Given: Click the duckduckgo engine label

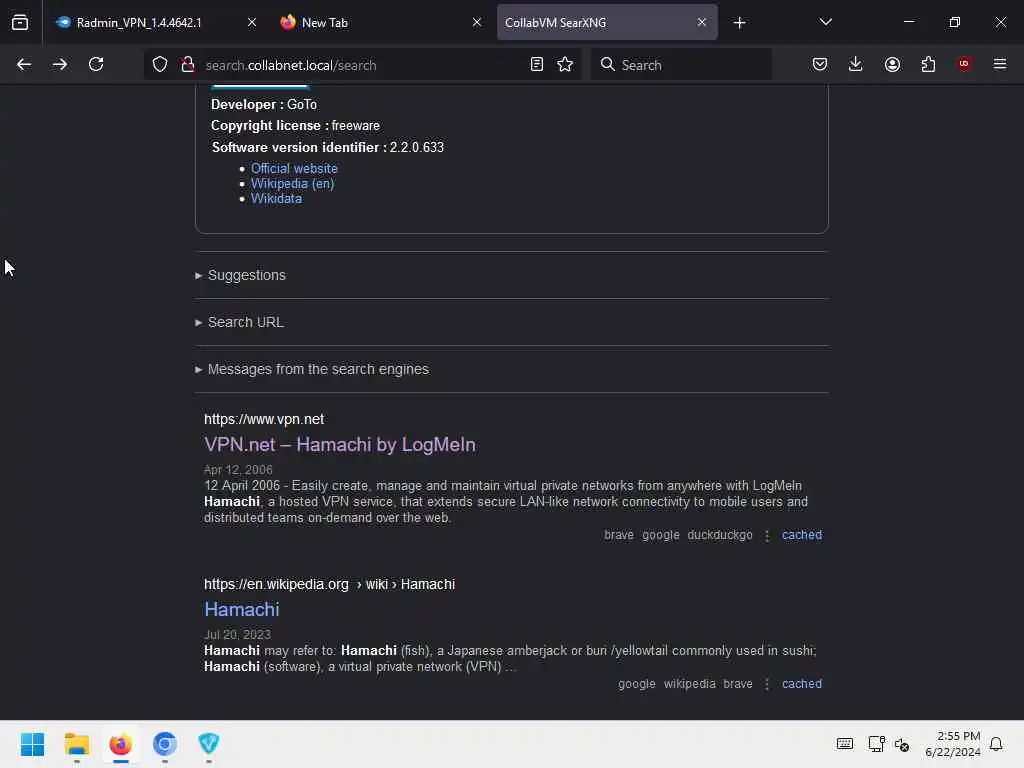Looking at the screenshot, I should 720,535.
